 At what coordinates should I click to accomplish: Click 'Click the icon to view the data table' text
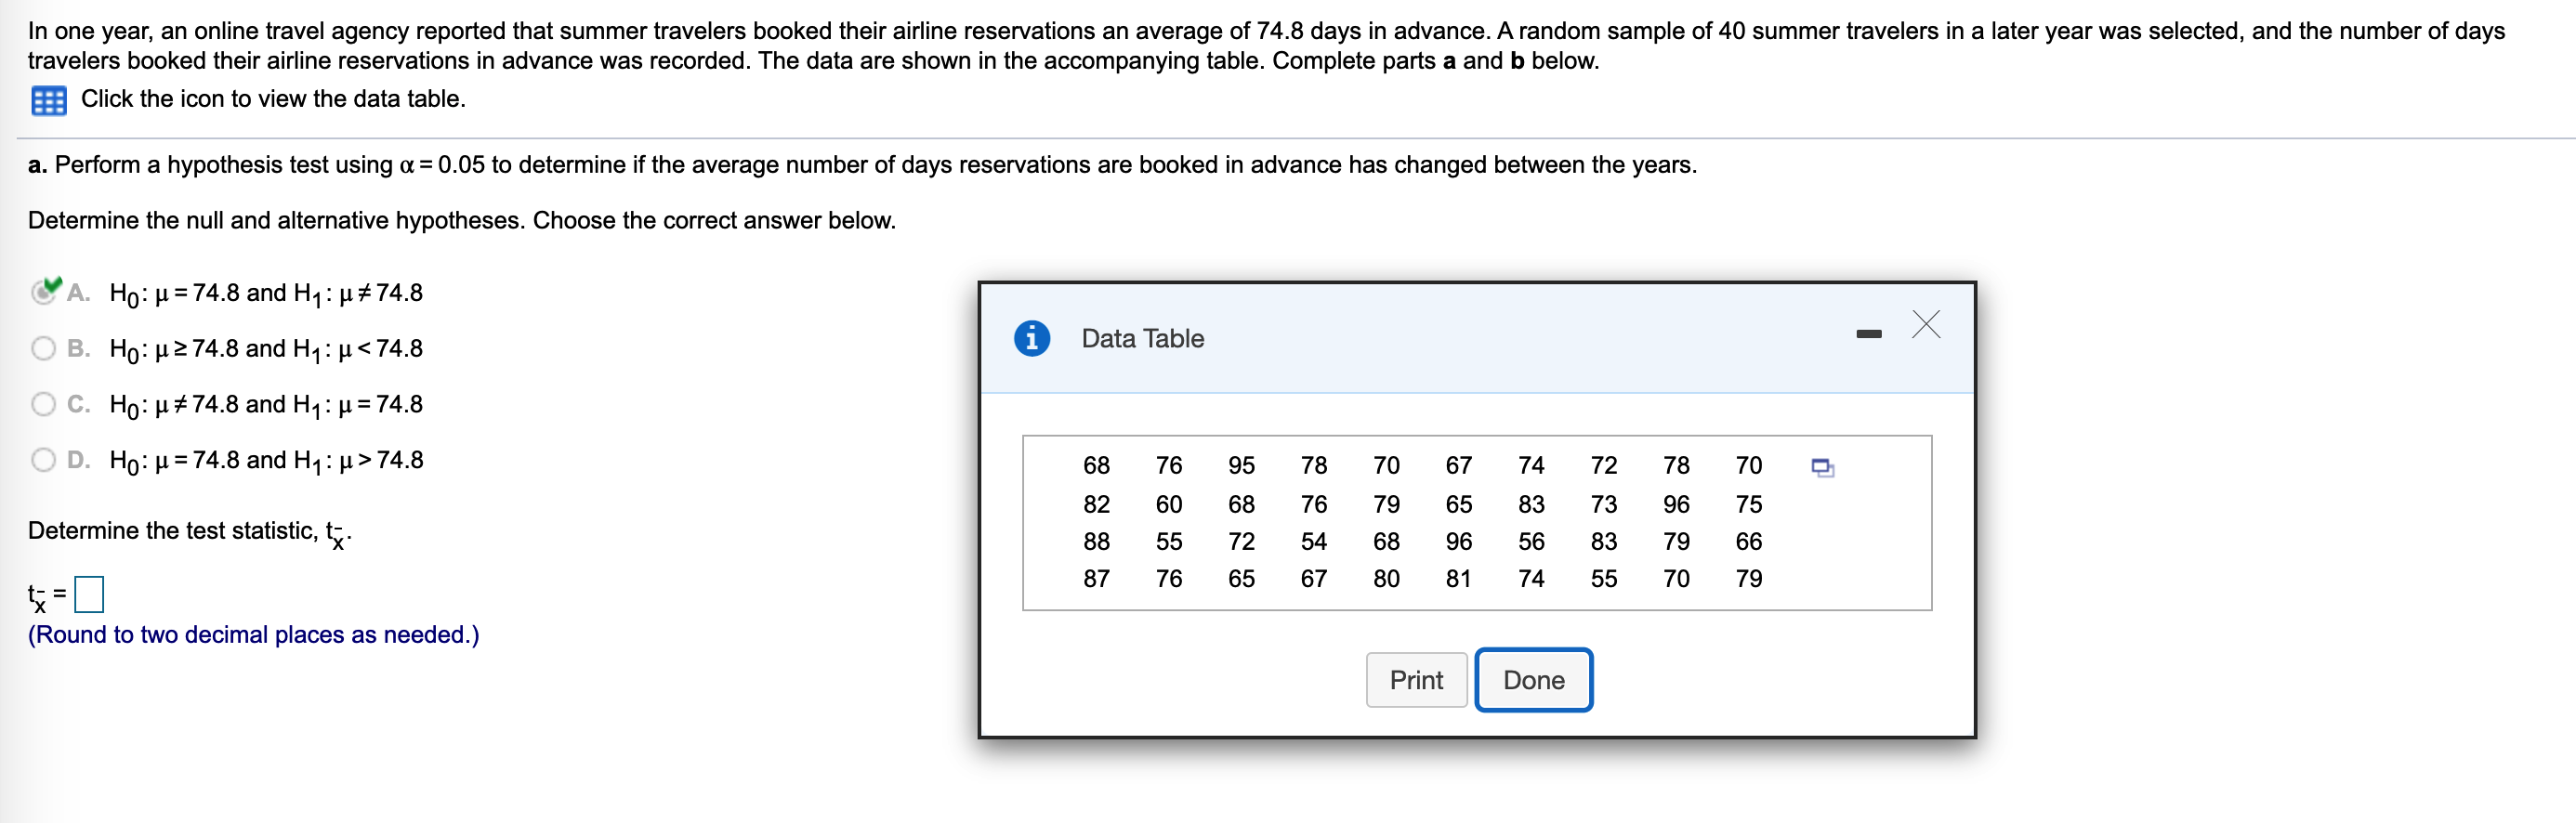(273, 99)
